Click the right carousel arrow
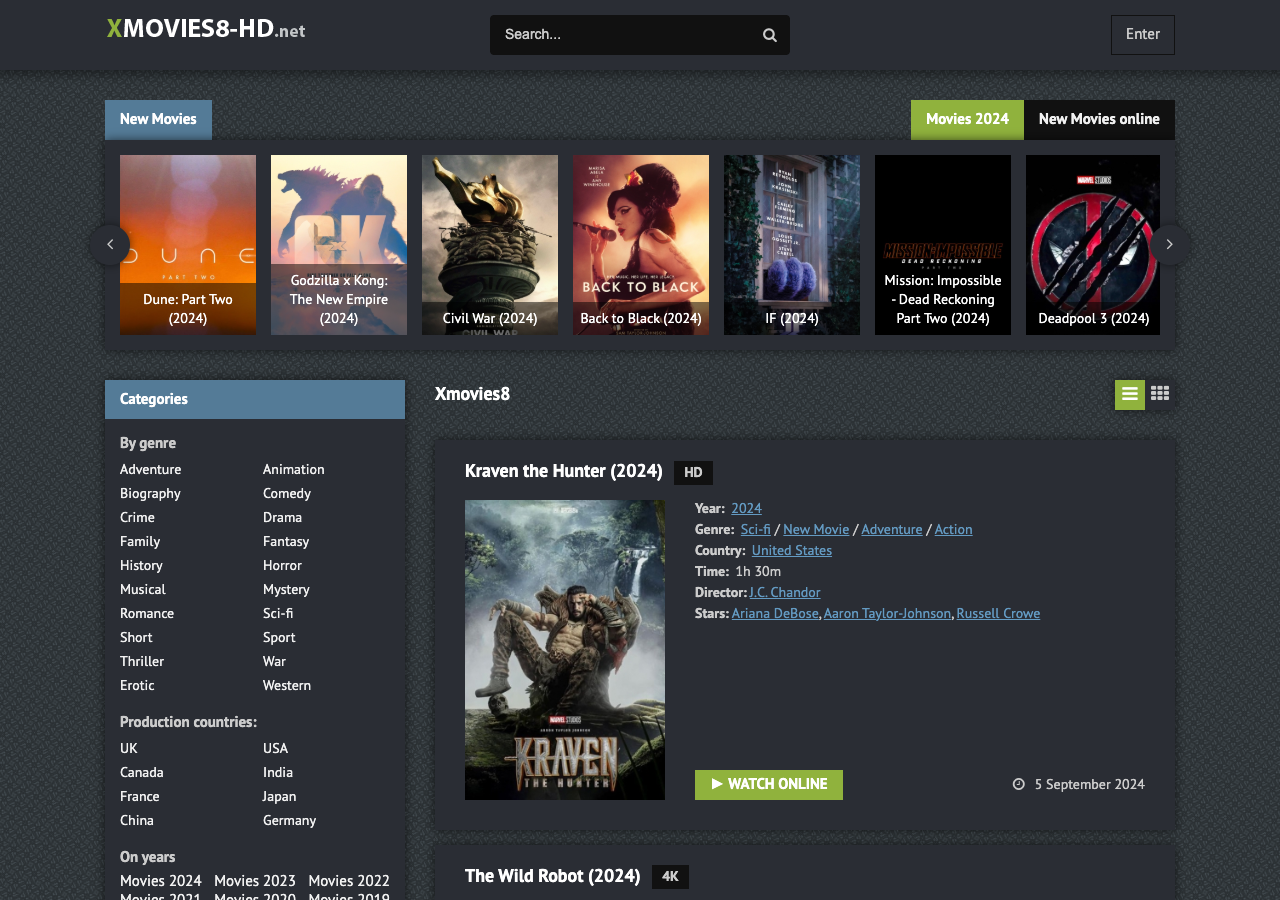1280x900 pixels. tap(1168, 244)
